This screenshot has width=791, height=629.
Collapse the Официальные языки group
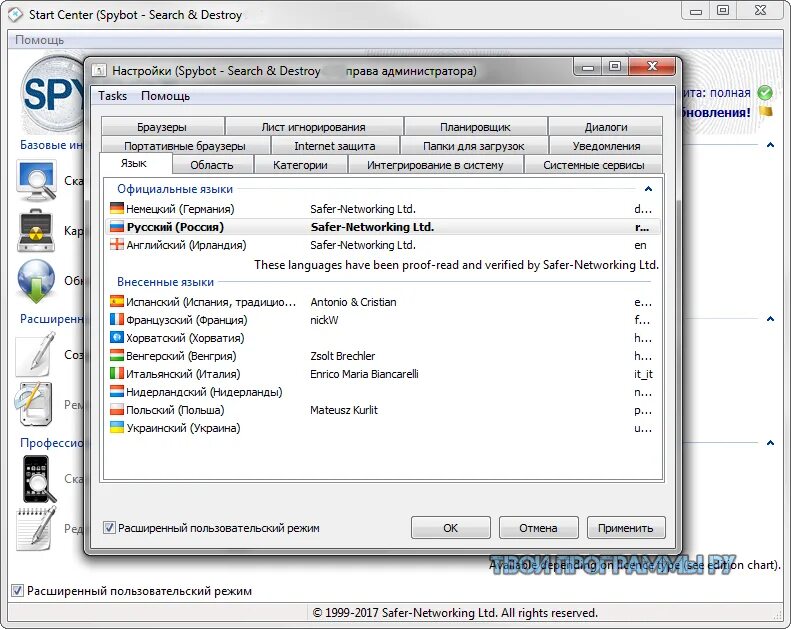tap(648, 189)
